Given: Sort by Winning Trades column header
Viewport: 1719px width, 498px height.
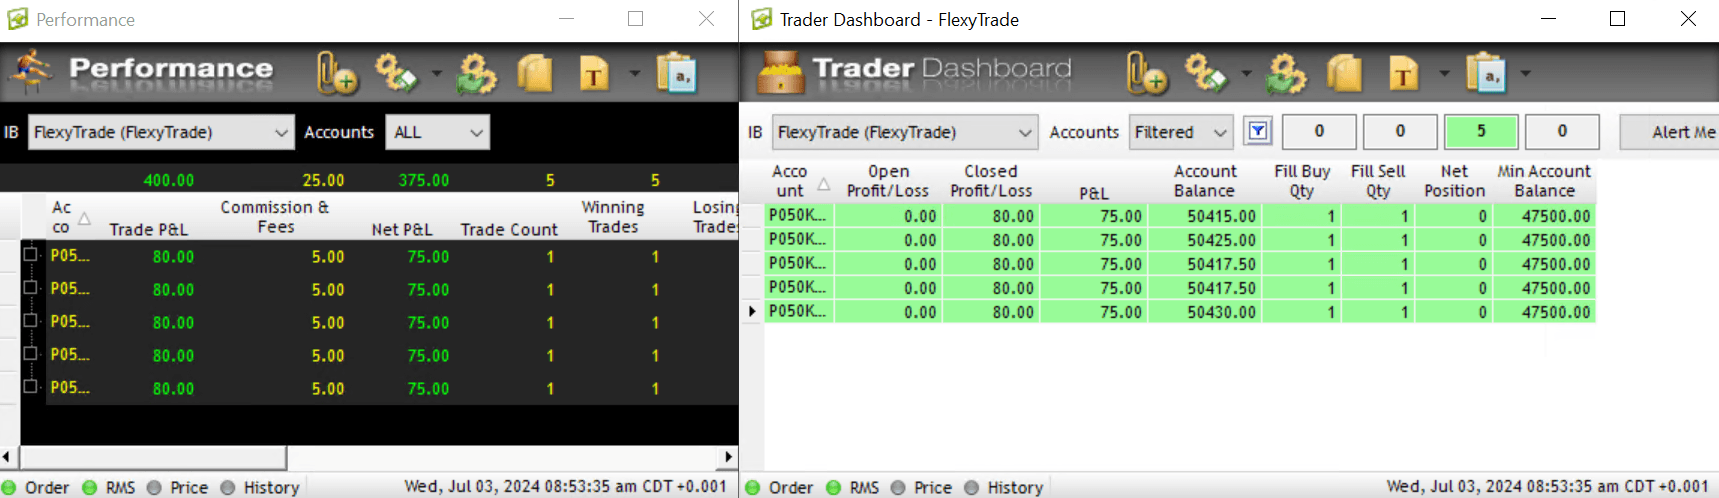Looking at the screenshot, I should [x=613, y=217].
